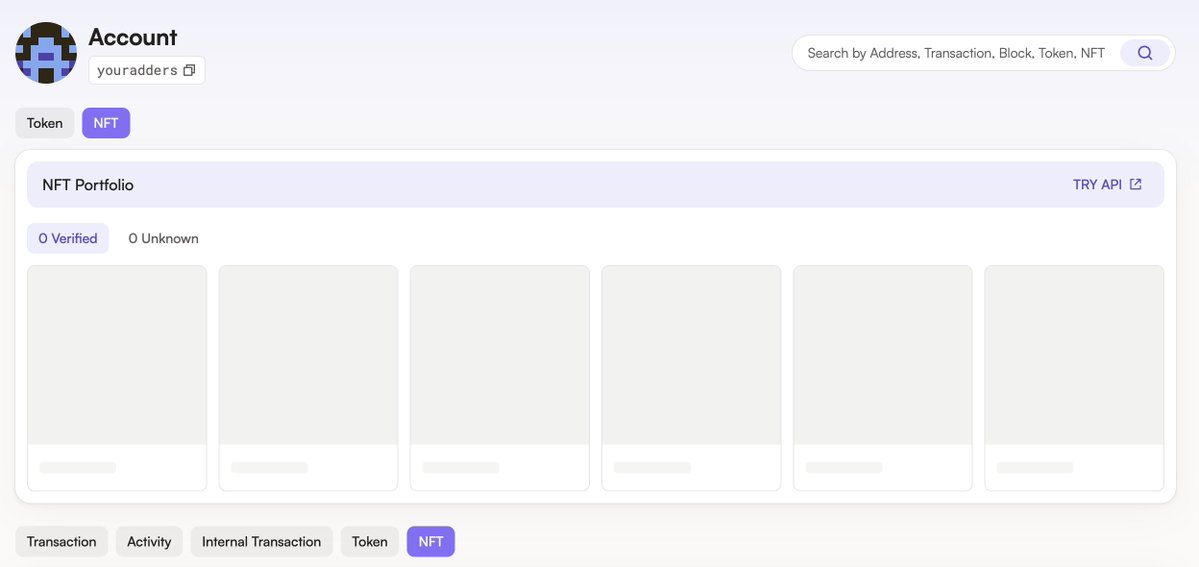Viewport: 1199px width, 567px height.
Task: Click the magnifier search button
Action: tap(1145, 53)
